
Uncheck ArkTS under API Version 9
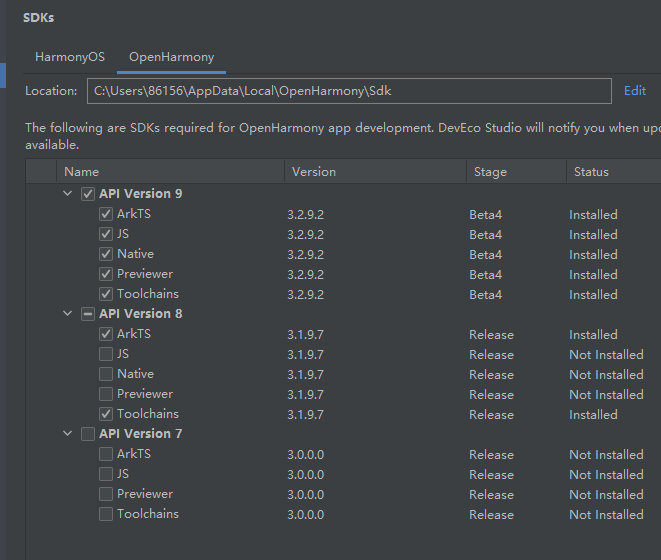[x=106, y=214]
